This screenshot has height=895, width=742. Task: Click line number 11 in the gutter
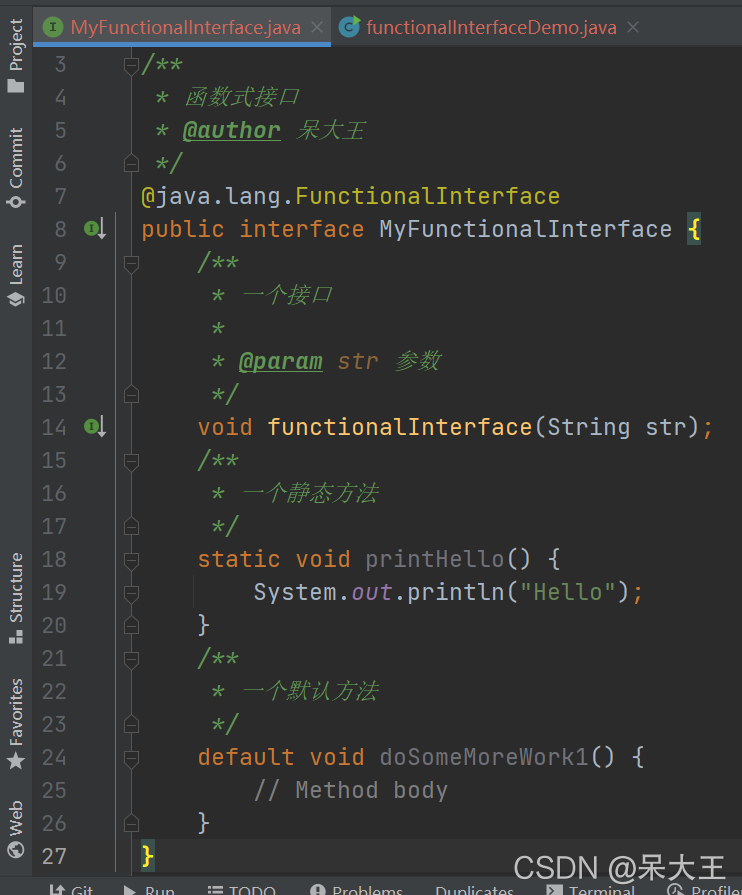click(x=54, y=329)
